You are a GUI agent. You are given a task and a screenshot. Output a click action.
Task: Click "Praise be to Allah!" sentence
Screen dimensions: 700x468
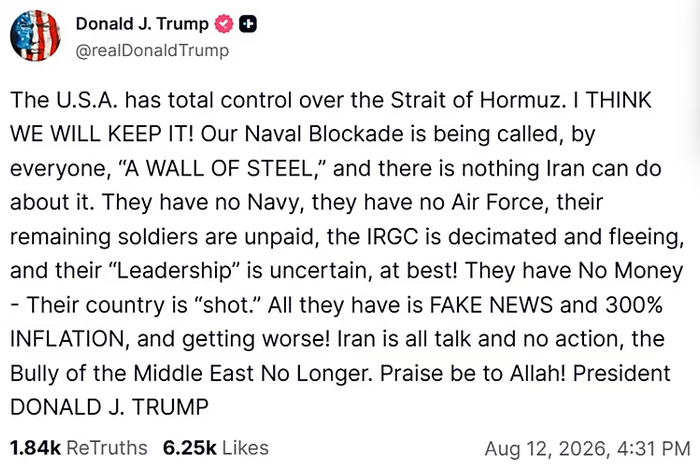pos(473,373)
